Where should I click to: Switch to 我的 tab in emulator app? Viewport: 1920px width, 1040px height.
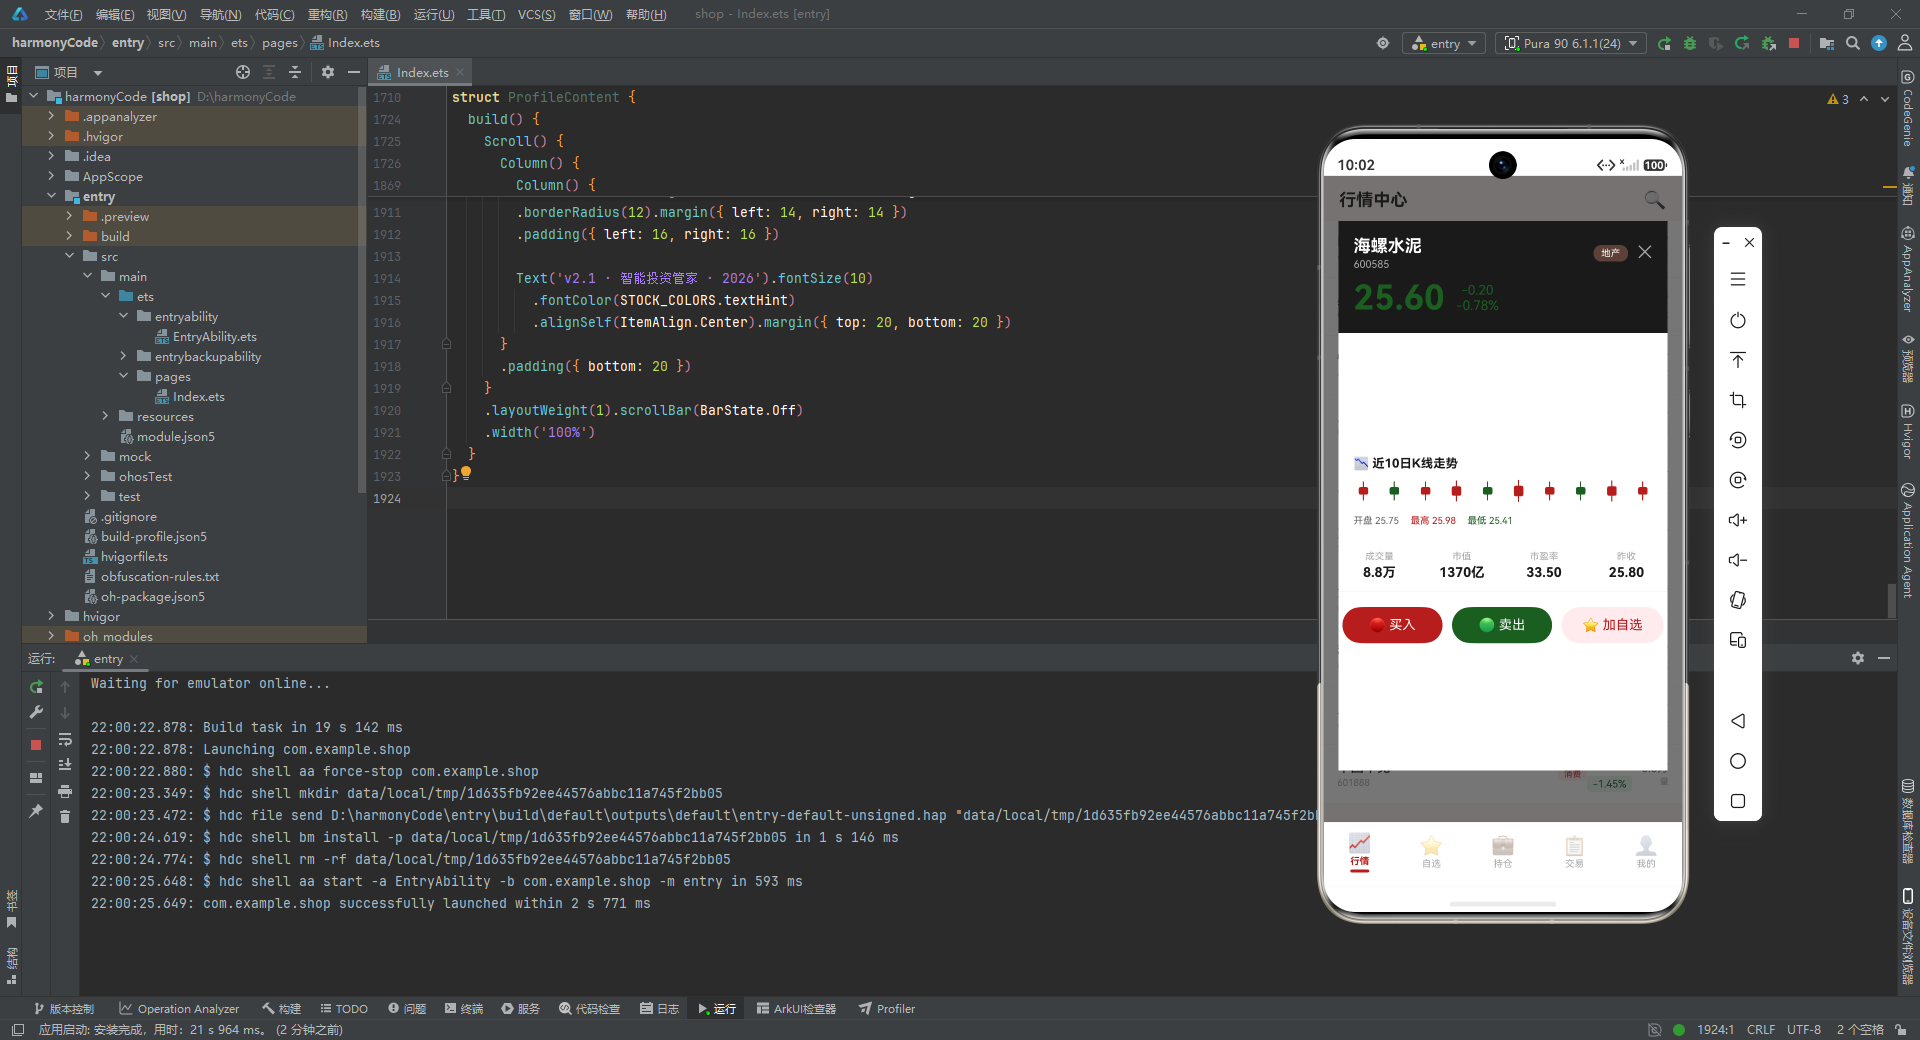click(1646, 851)
